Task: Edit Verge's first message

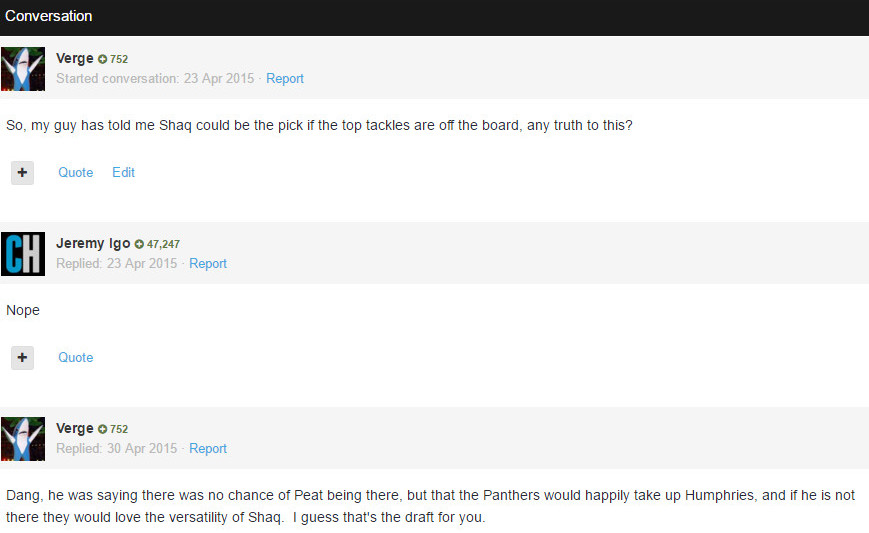Action: (x=123, y=172)
